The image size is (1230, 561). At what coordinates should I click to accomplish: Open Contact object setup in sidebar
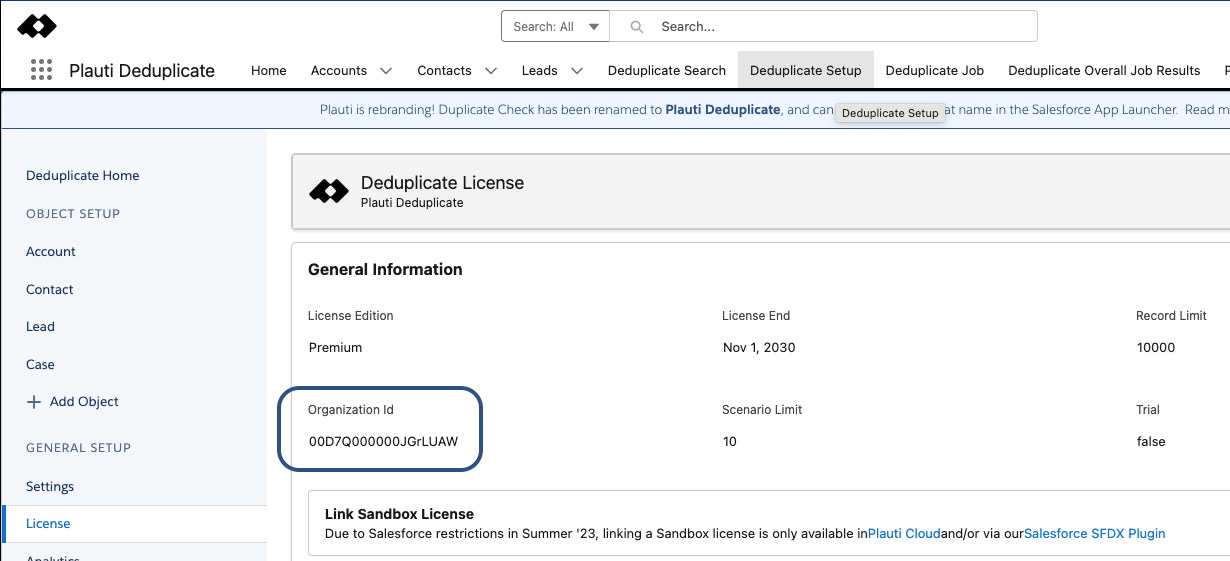pos(50,290)
